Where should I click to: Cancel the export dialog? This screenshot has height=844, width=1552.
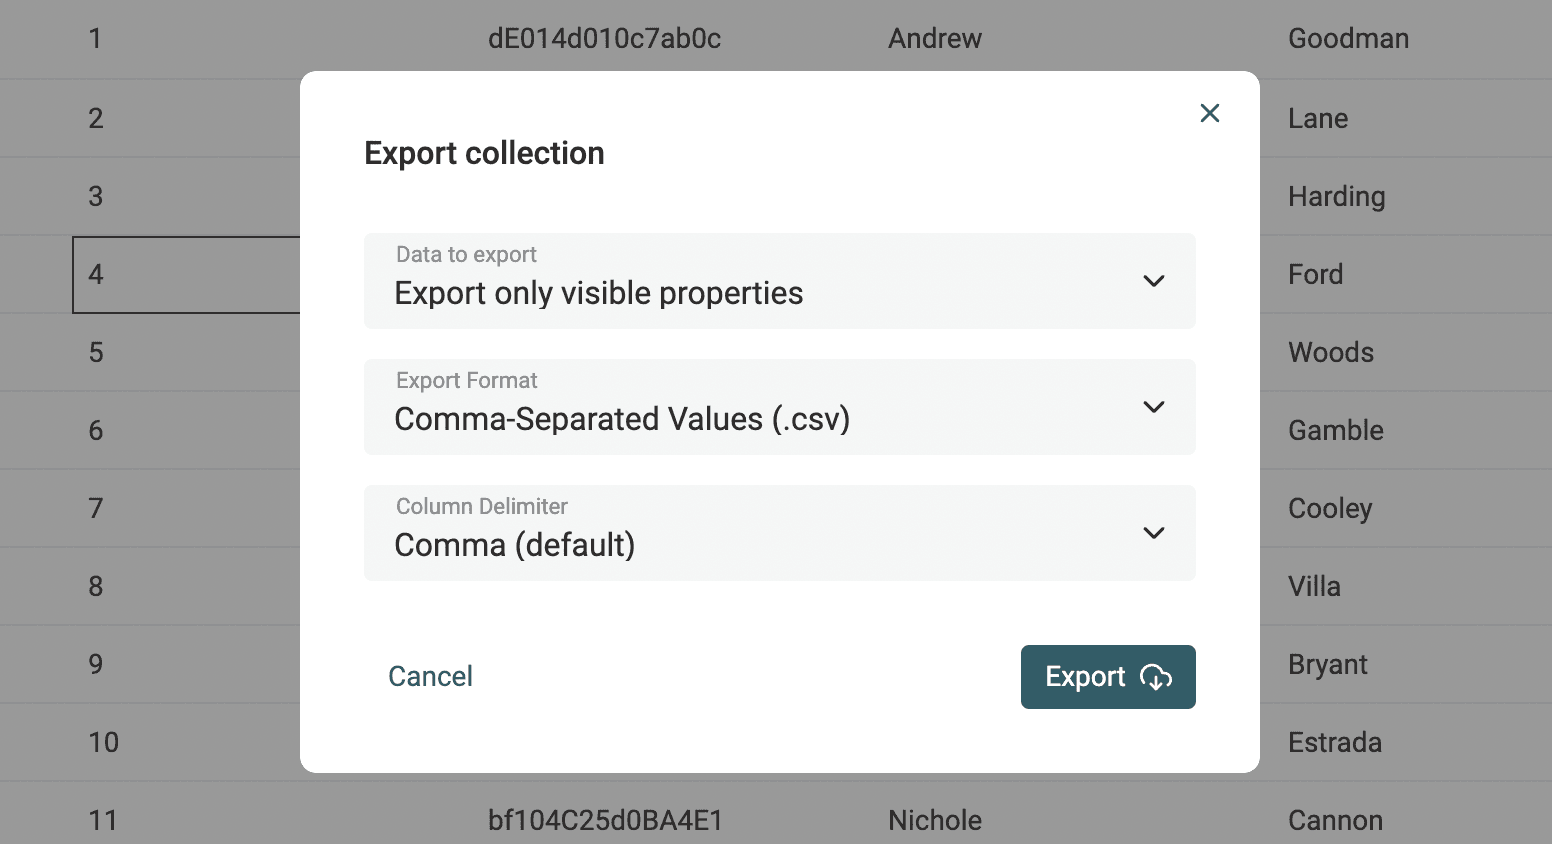[430, 677]
